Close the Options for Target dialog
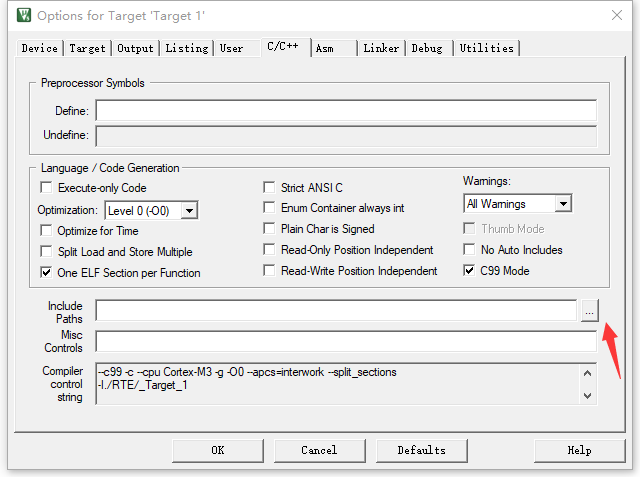640x477 pixels. click(617, 15)
